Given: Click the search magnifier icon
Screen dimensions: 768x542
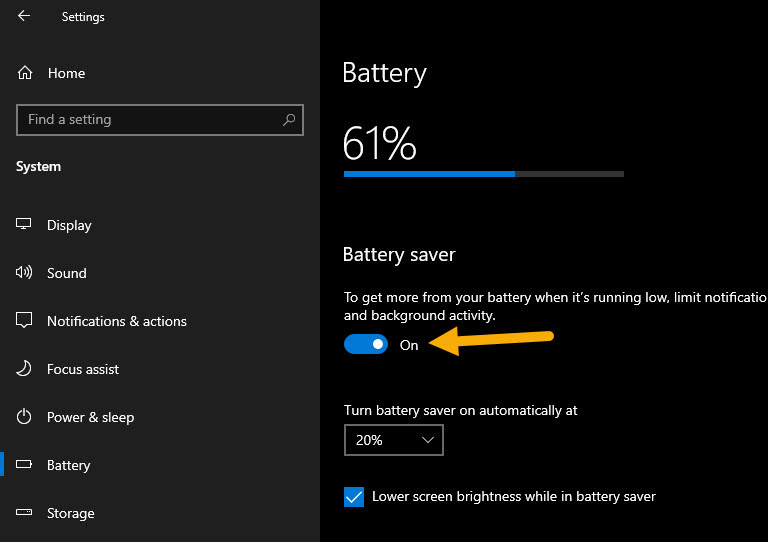Looking at the screenshot, I should [x=289, y=120].
